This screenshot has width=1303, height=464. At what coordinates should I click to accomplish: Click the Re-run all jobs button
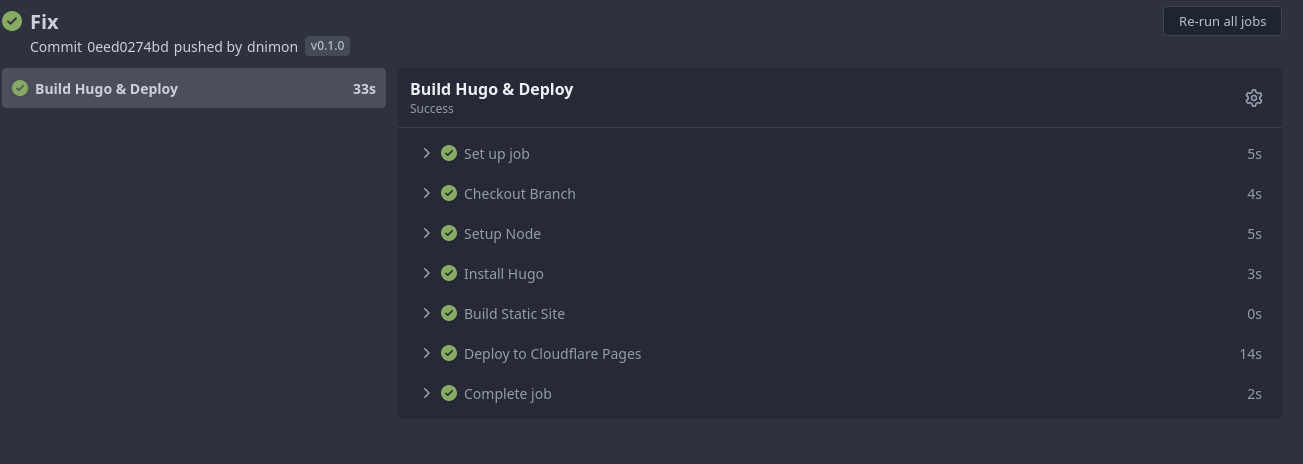(1221, 21)
